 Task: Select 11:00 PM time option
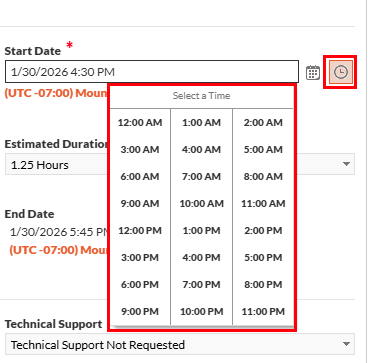coord(263,312)
